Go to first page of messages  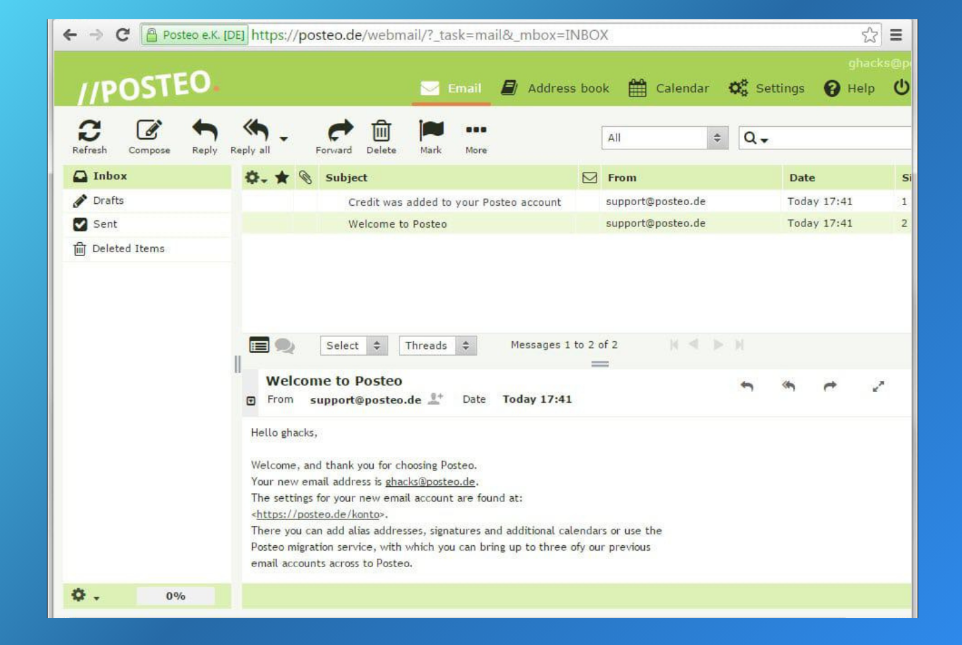(674, 345)
